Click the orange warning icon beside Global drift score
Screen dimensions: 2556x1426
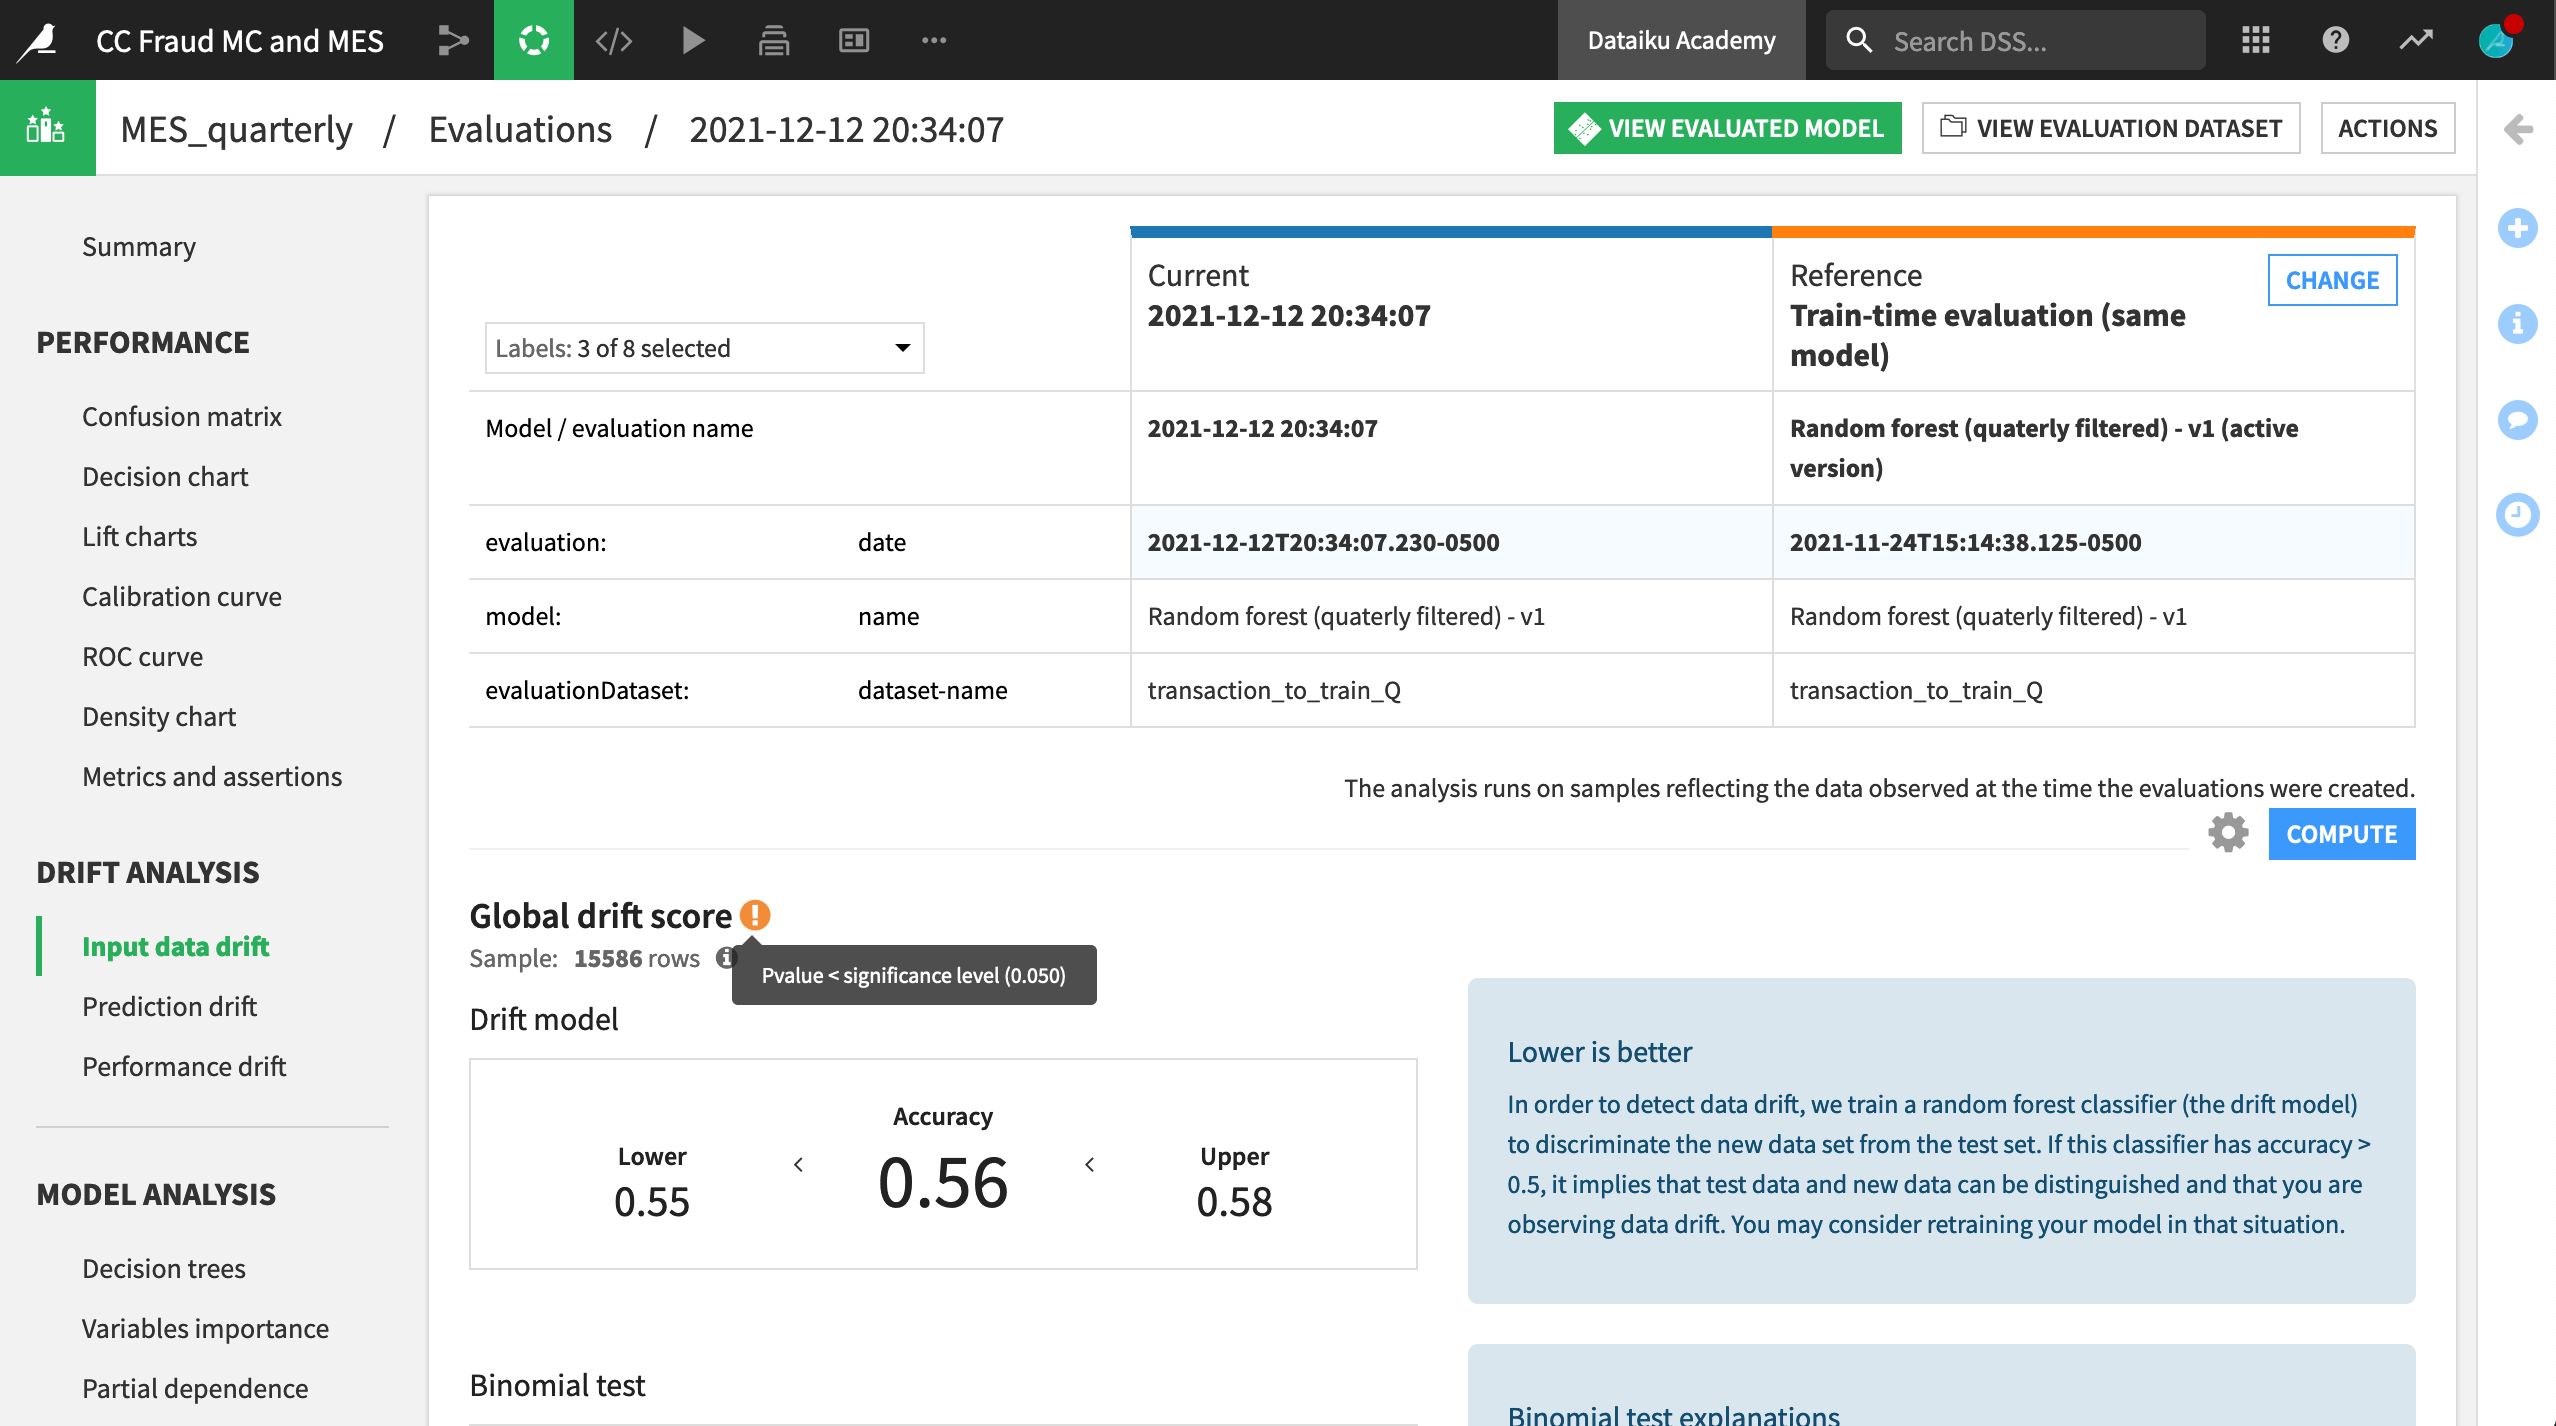click(x=755, y=914)
